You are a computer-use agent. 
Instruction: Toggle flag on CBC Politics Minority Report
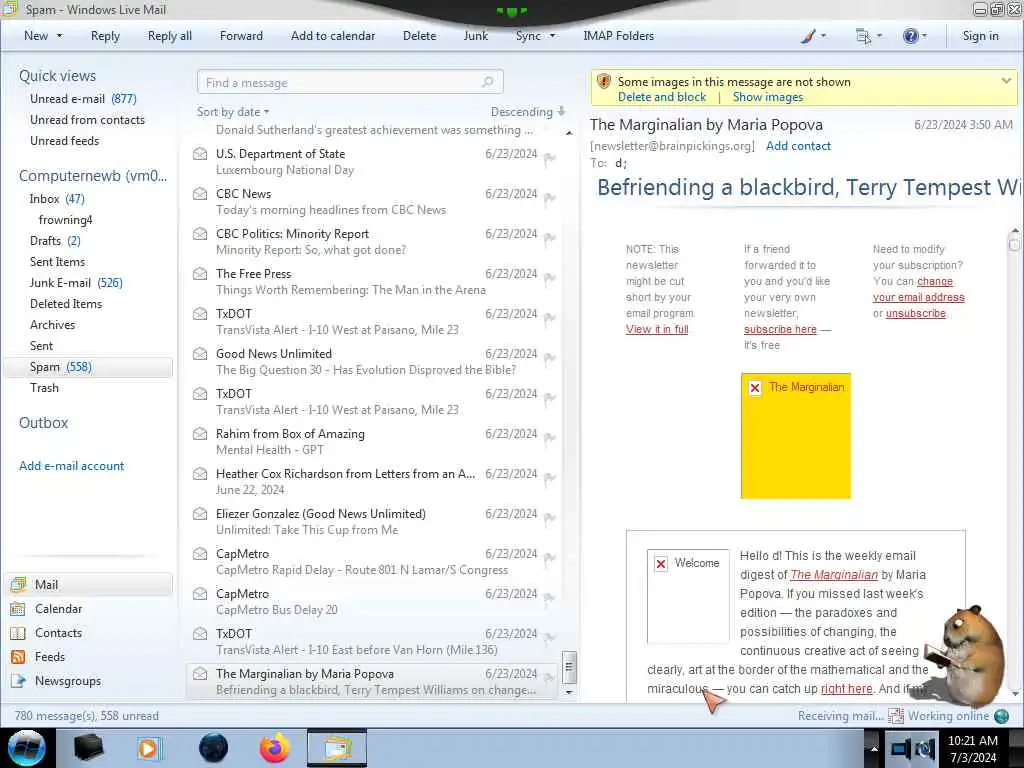coord(550,238)
